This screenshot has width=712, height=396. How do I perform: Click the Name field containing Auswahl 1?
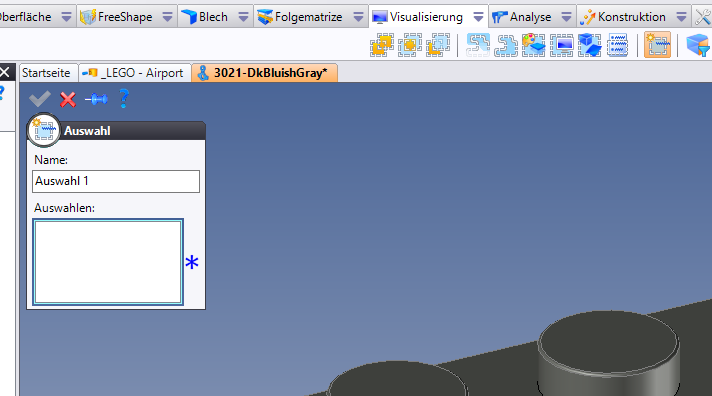point(116,181)
